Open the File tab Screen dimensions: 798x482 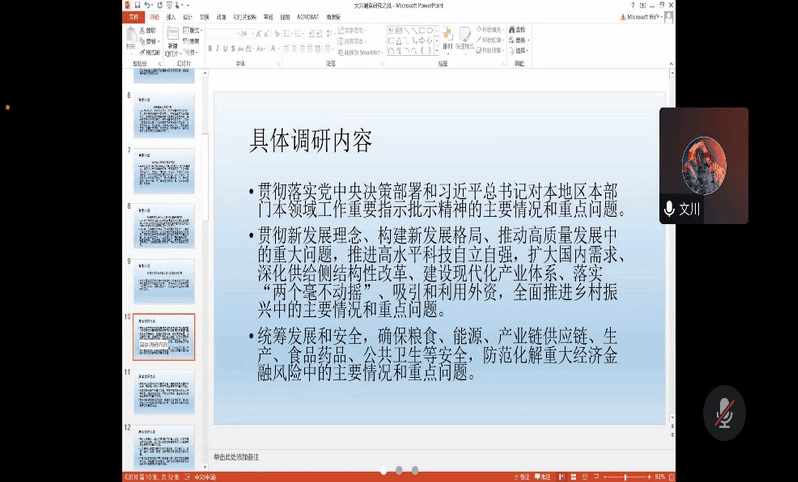[133, 17]
